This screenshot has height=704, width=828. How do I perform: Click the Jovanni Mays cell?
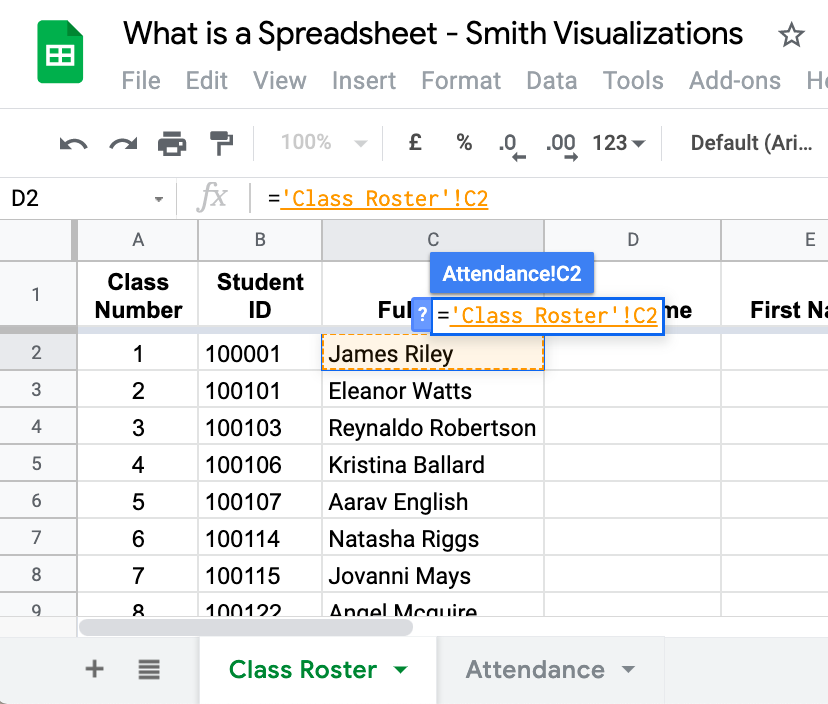(x=432, y=574)
